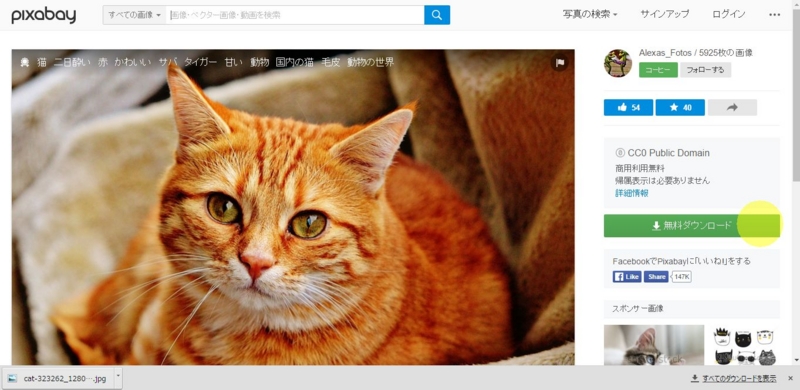Click the flag report icon on image
The width and height of the screenshot is (800, 390).
tap(560, 63)
